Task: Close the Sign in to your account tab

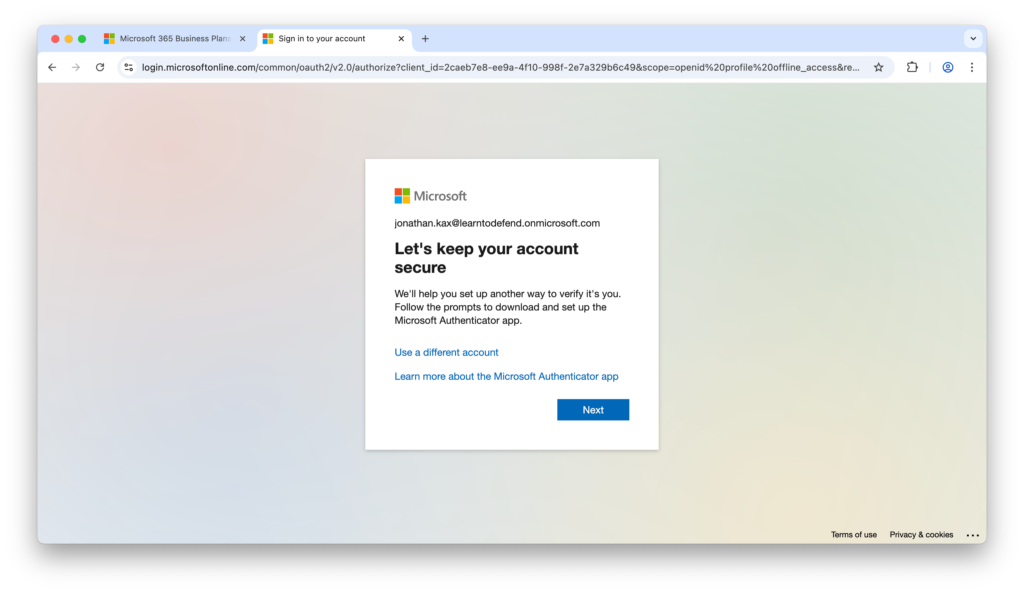Action: tap(402, 39)
